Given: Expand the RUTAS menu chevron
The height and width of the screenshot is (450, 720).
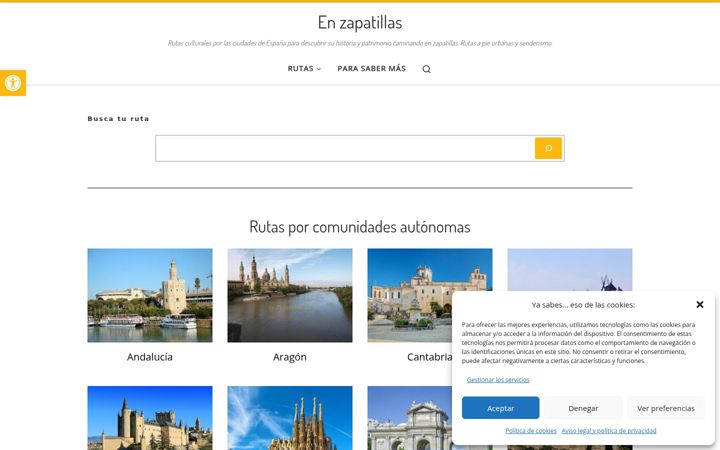Looking at the screenshot, I should (319, 69).
